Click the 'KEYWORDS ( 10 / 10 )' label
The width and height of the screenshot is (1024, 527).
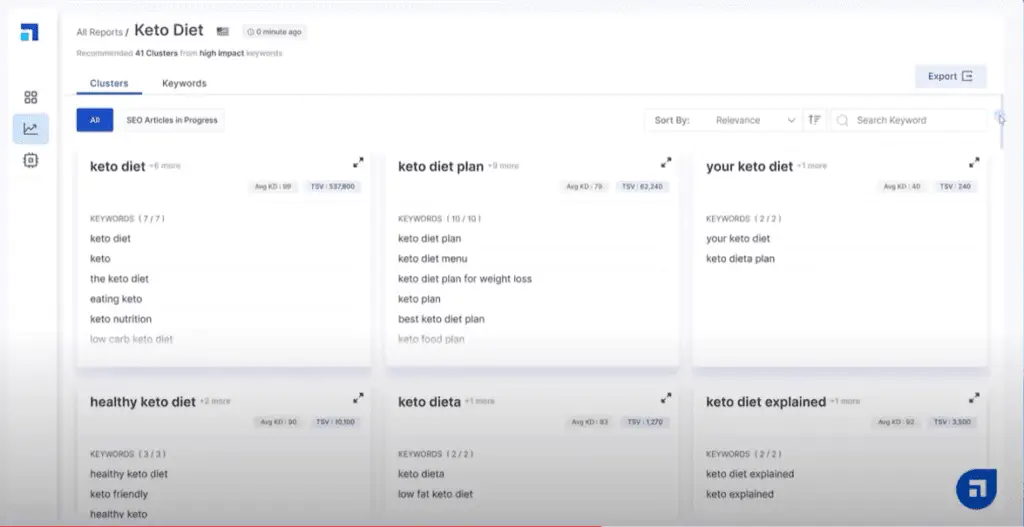point(440,219)
